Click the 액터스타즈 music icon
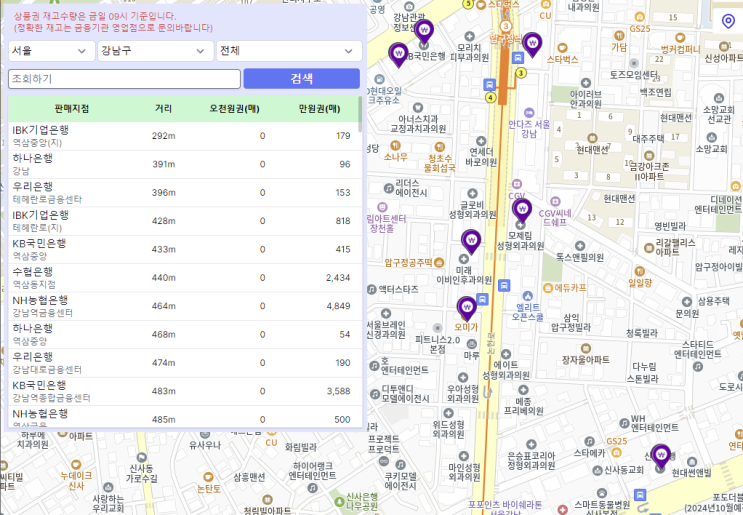Screen dimensions: 743x515 coord(372,289)
